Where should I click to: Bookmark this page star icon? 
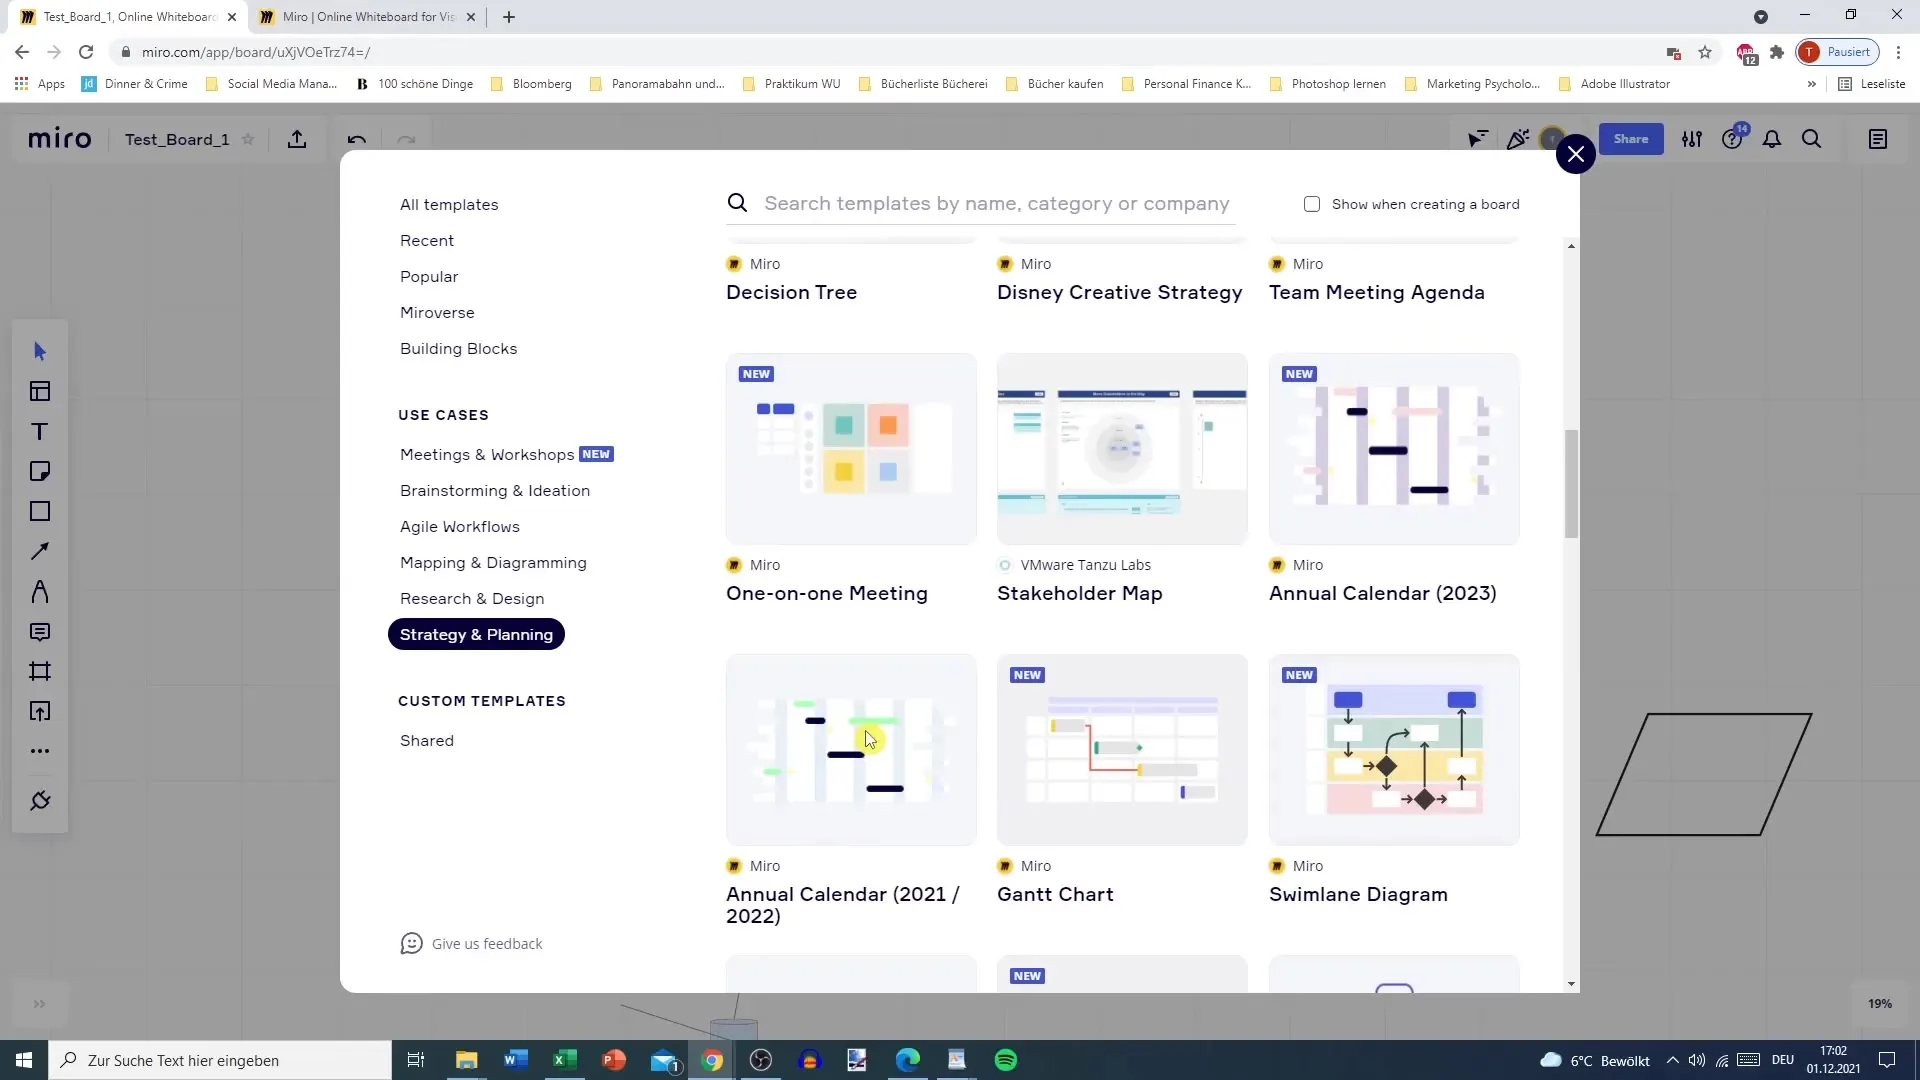[1705, 52]
